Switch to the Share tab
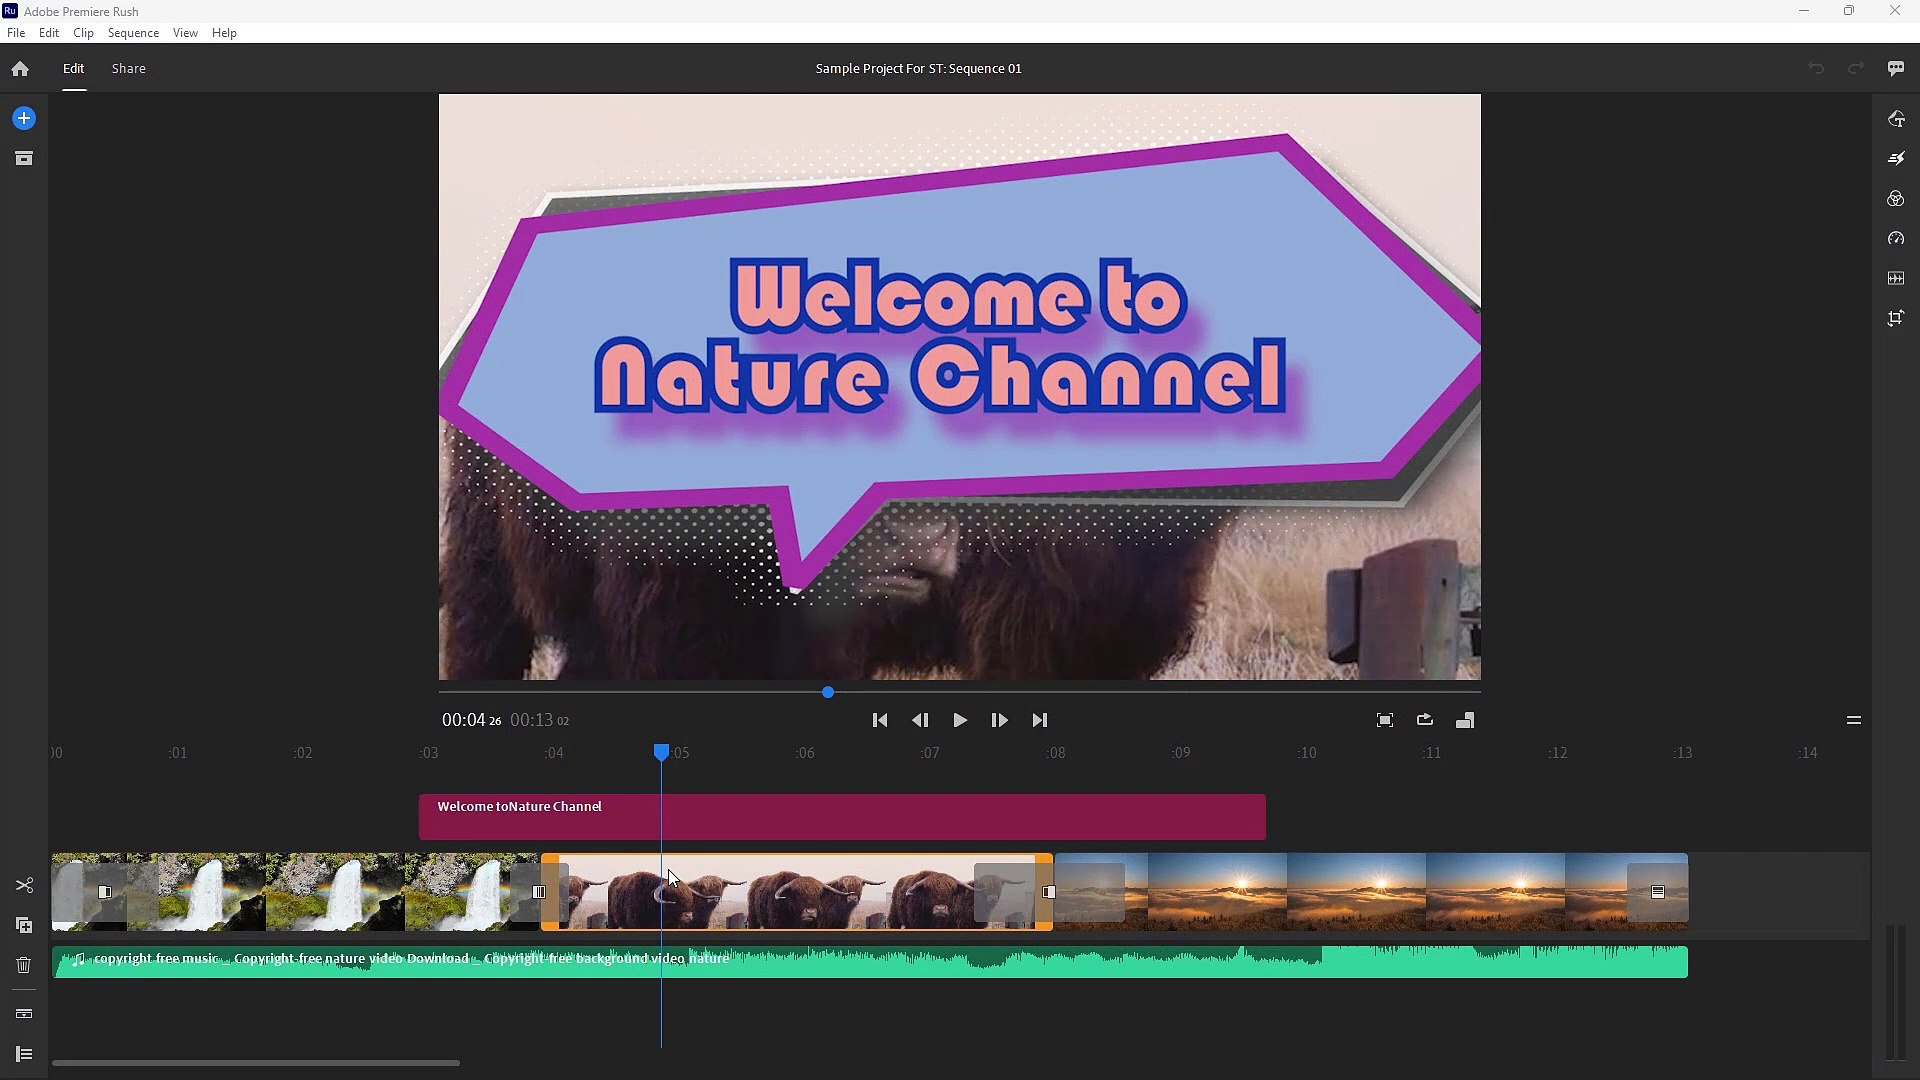This screenshot has width=1920, height=1080. pos(128,69)
